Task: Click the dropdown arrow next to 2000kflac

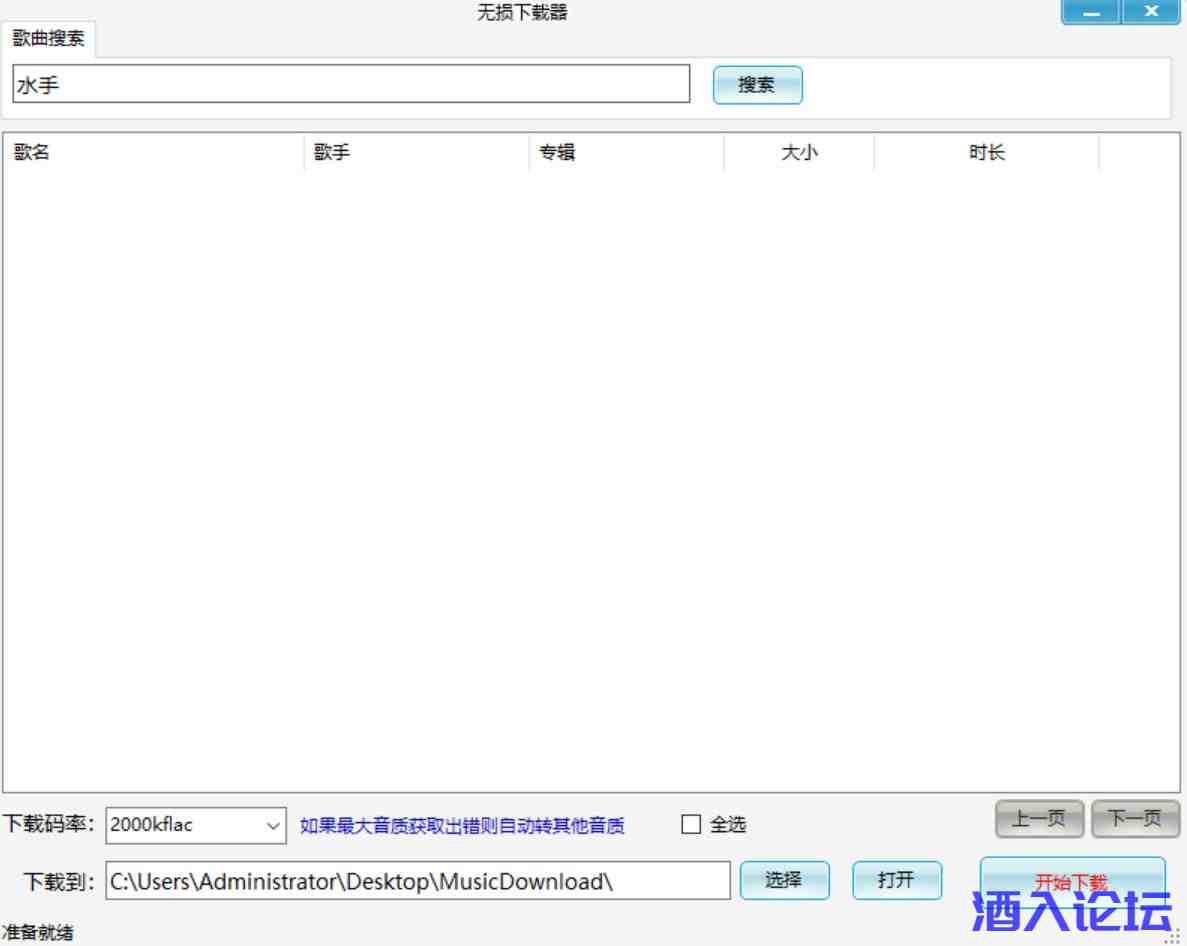Action: [x=273, y=826]
